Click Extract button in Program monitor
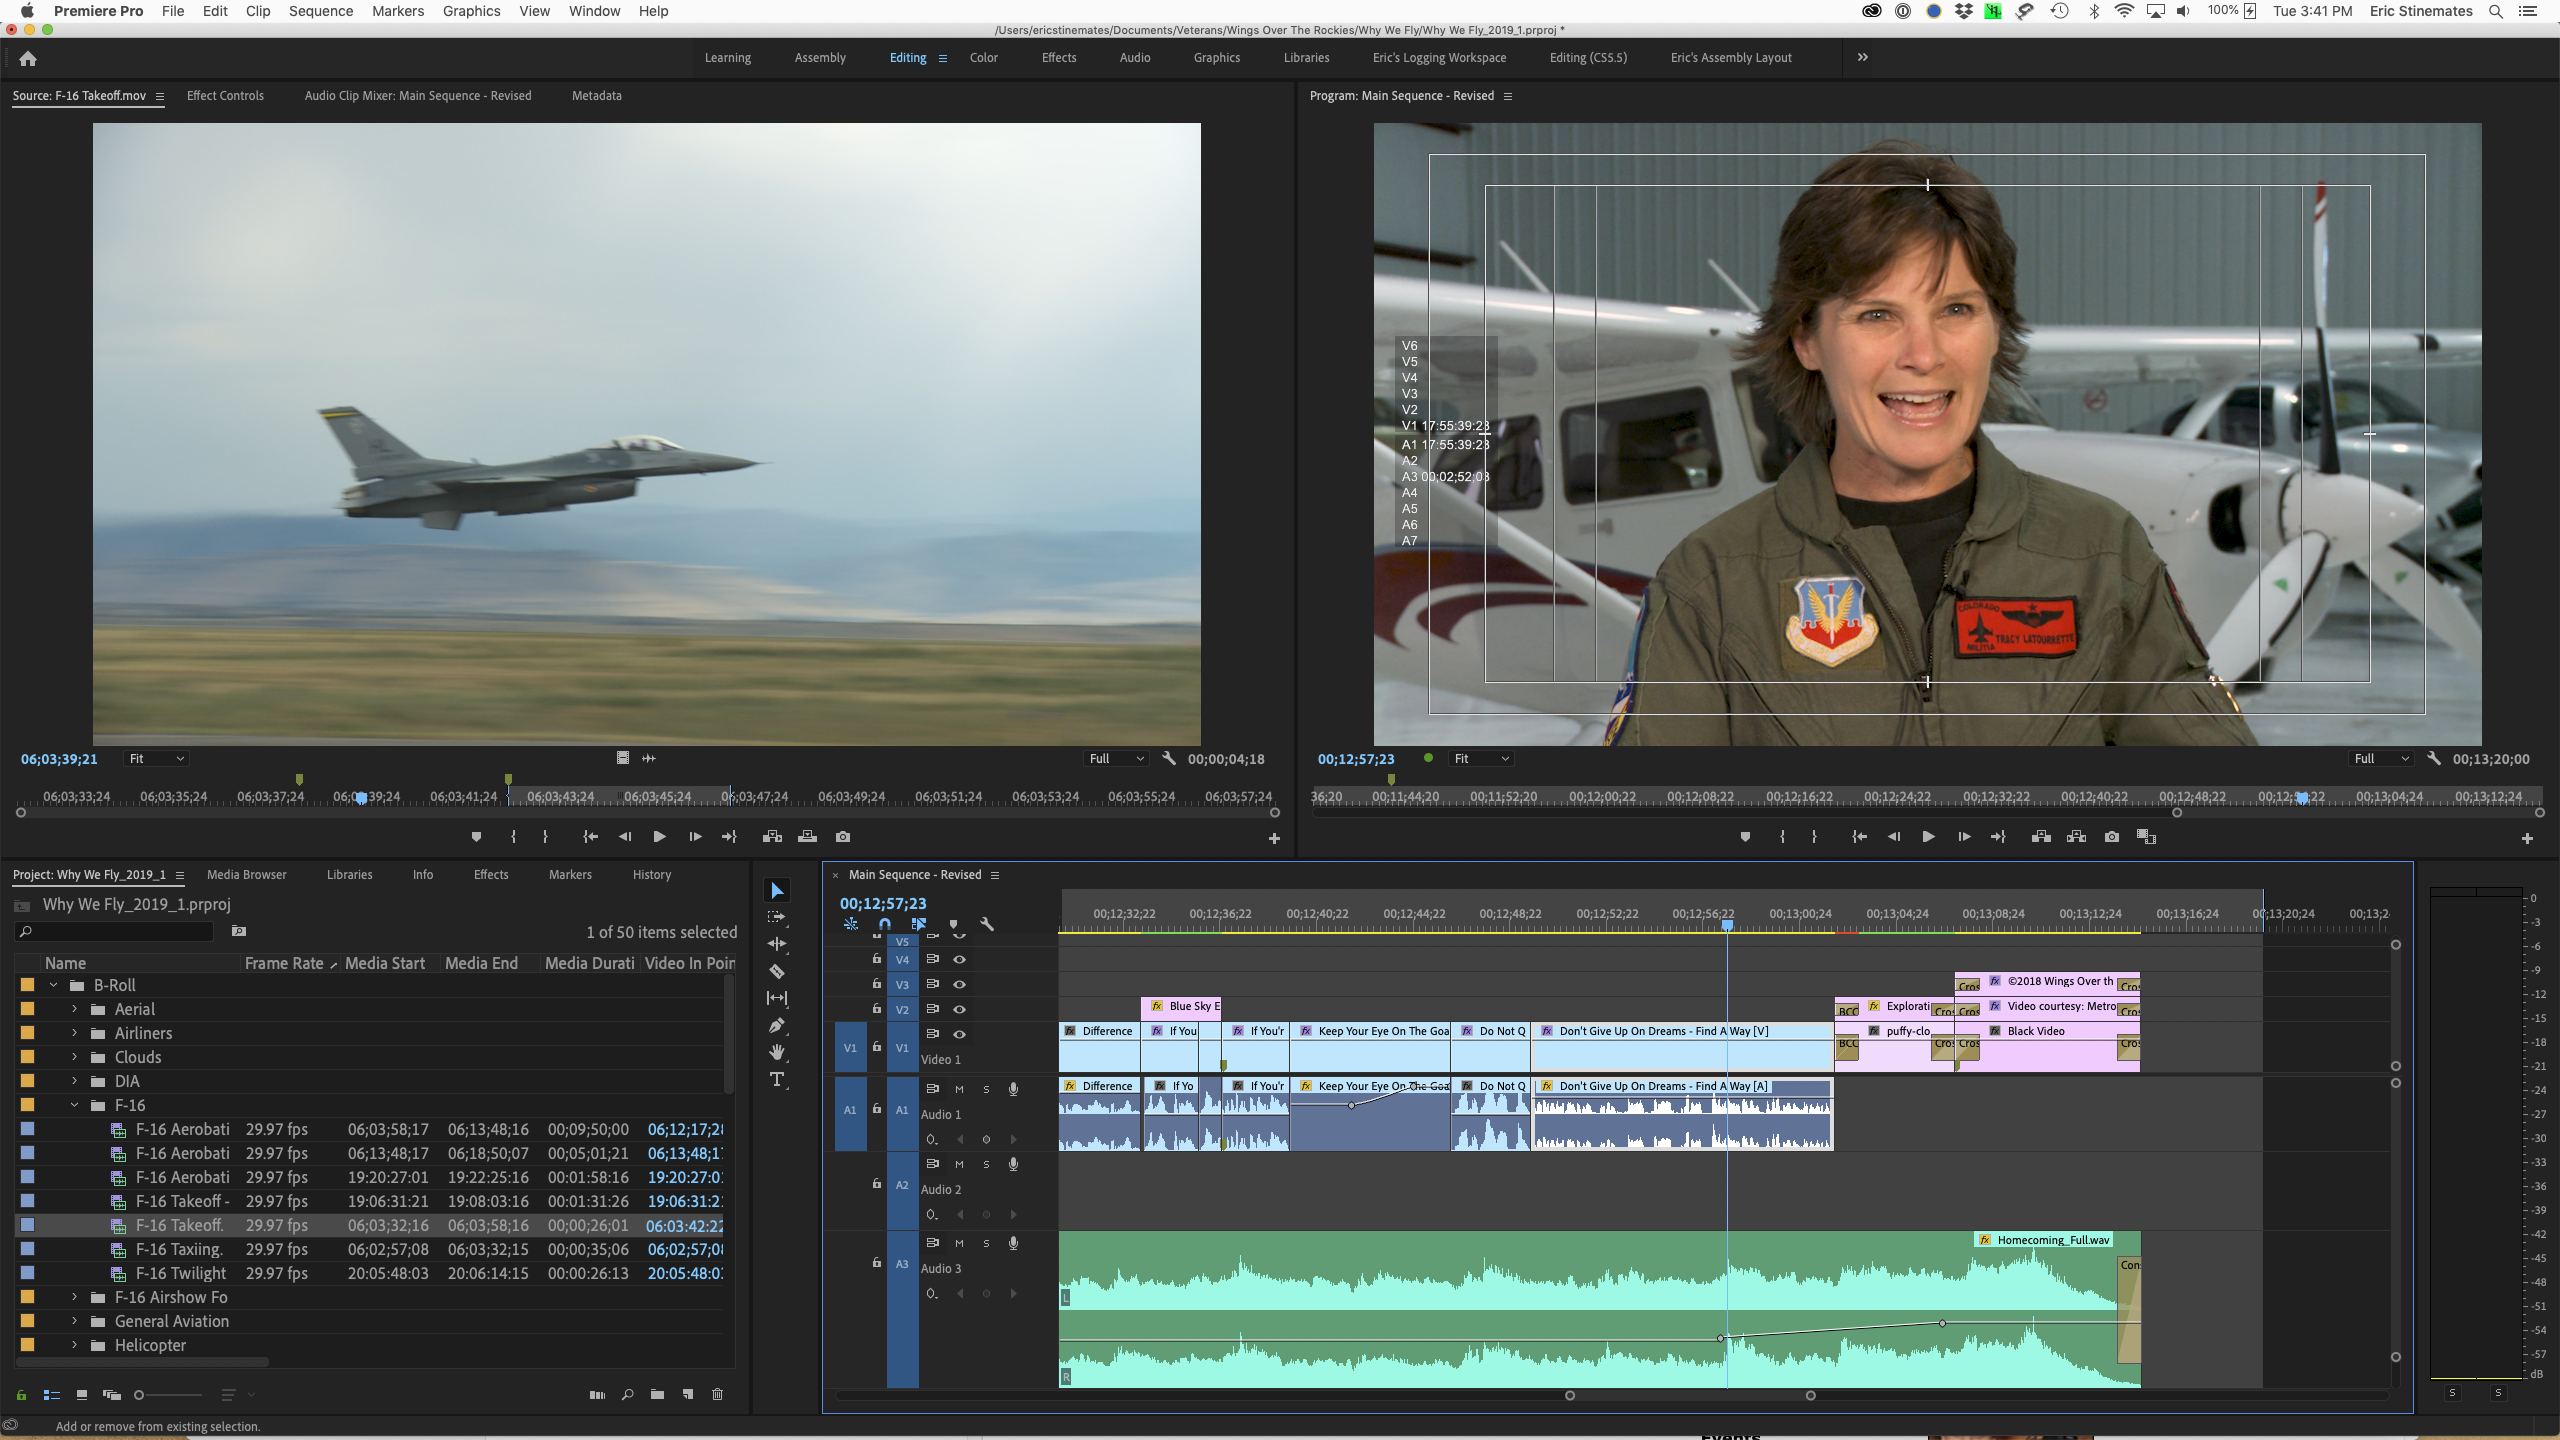The width and height of the screenshot is (2560, 1440). 2076,837
